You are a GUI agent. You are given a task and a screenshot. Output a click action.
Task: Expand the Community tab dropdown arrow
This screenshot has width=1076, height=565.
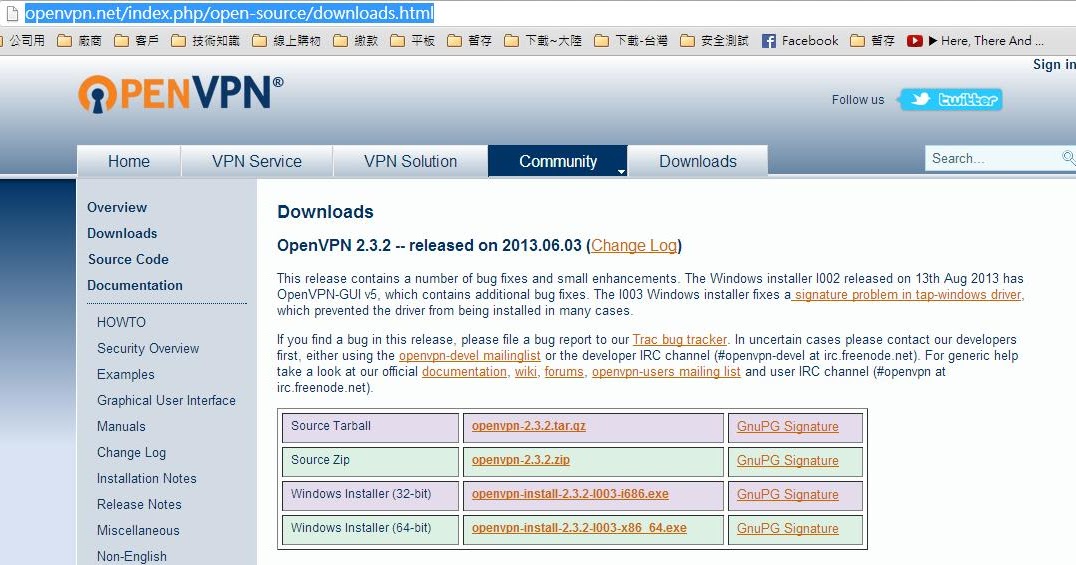click(621, 171)
